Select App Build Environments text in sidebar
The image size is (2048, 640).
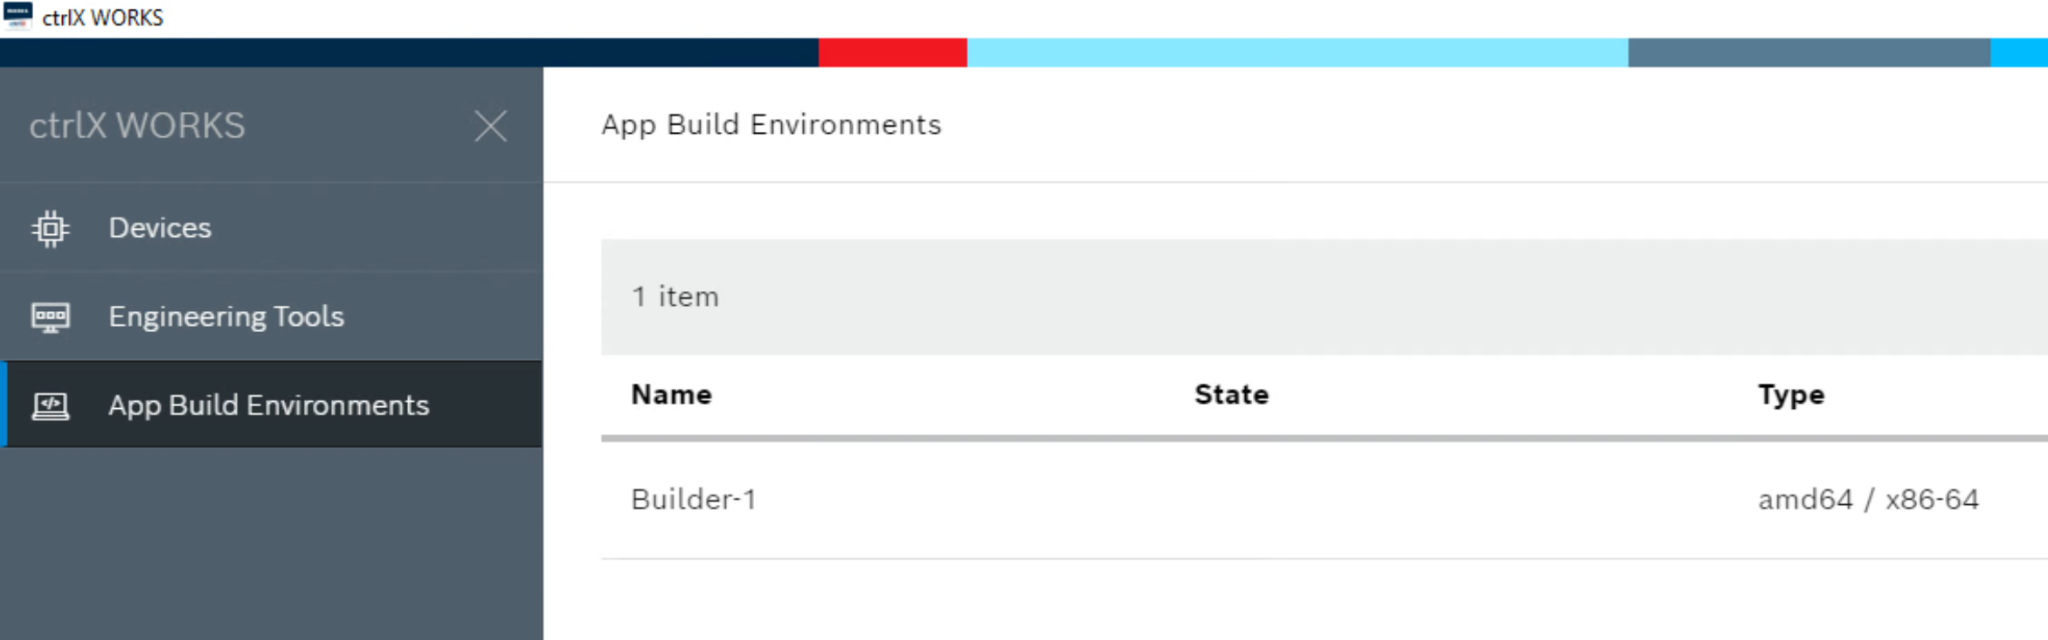tap(268, 405)
